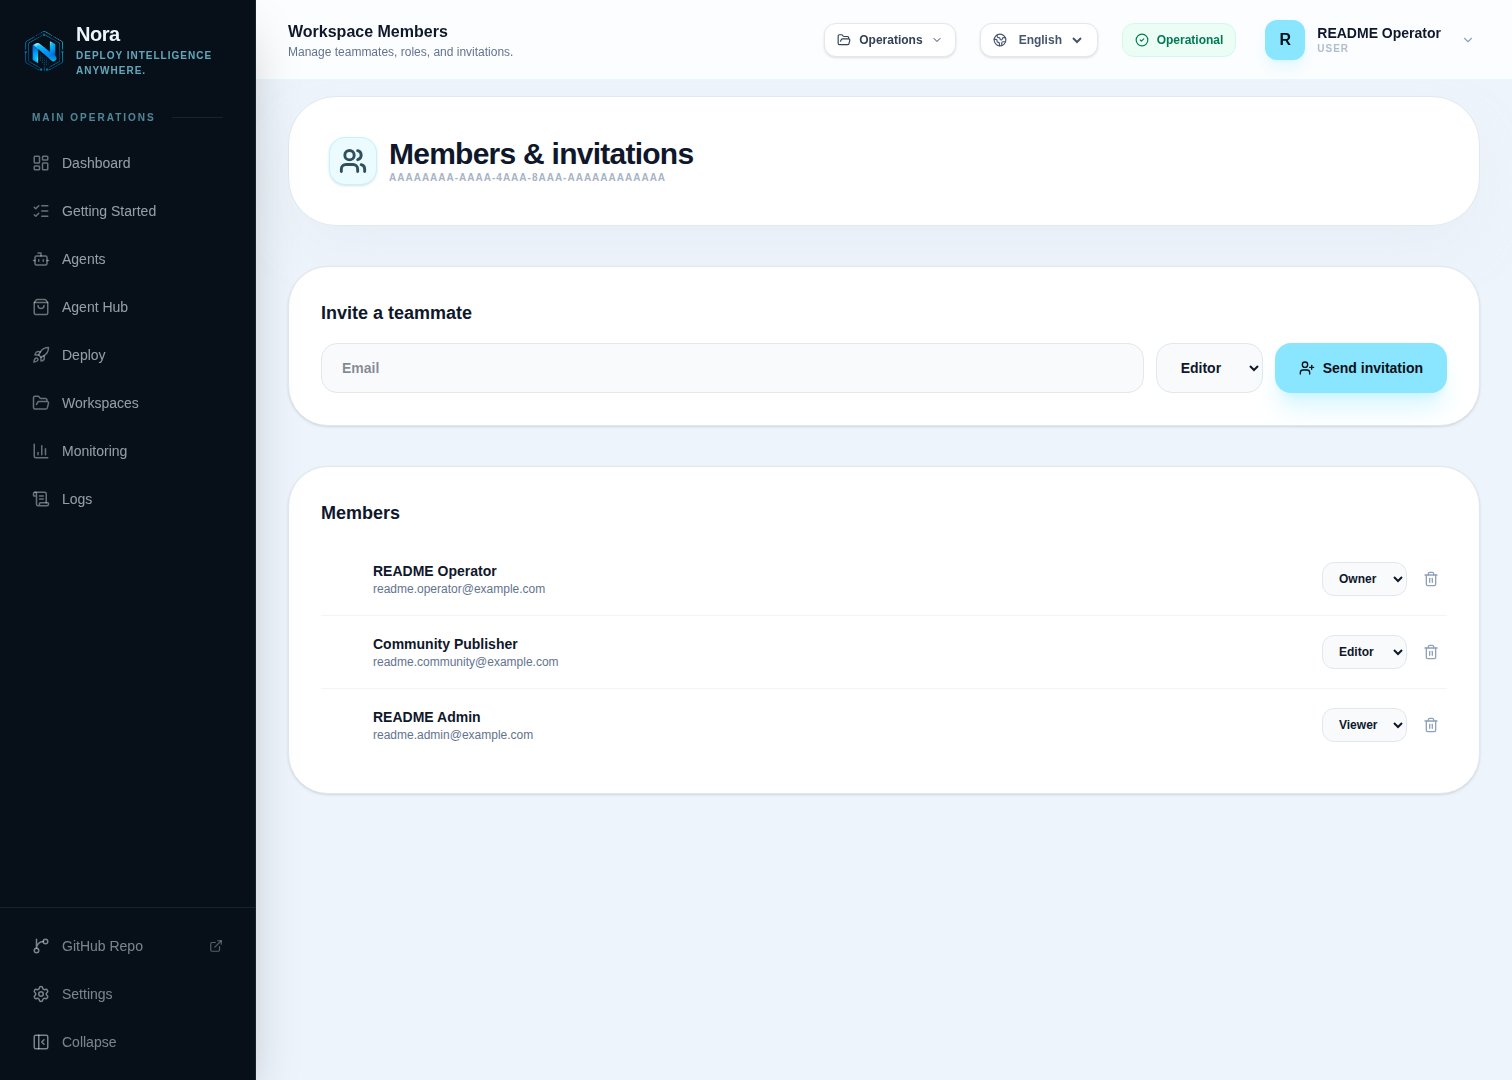This screenshot has height=1080, width=1512.
Task: Click README Operator name in top bar
Action: [1378, 33]
